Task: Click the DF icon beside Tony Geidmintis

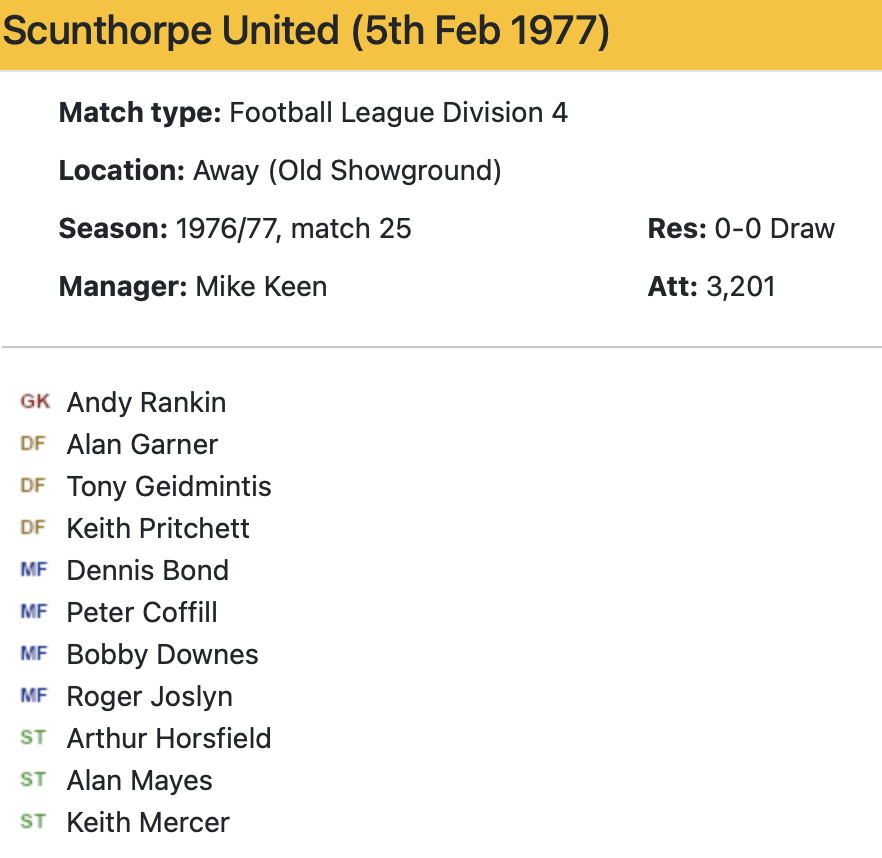Action: pos(33,486)
